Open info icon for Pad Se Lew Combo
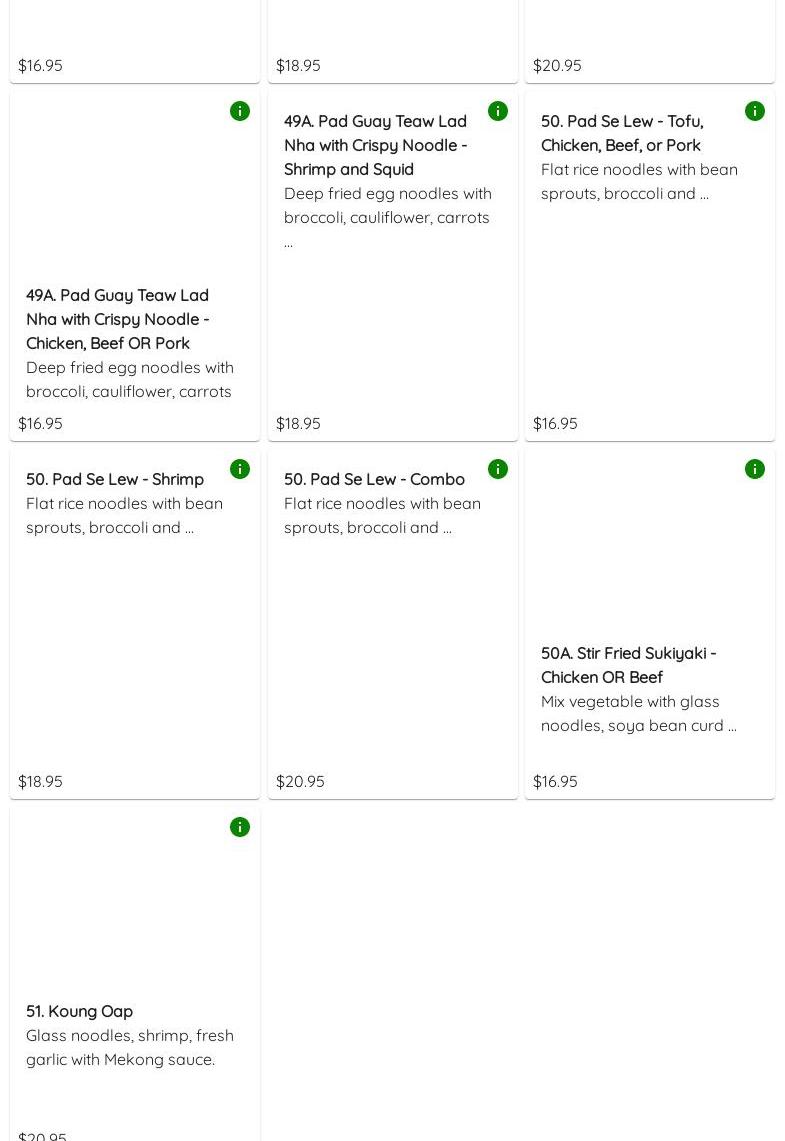 point(498,469)
